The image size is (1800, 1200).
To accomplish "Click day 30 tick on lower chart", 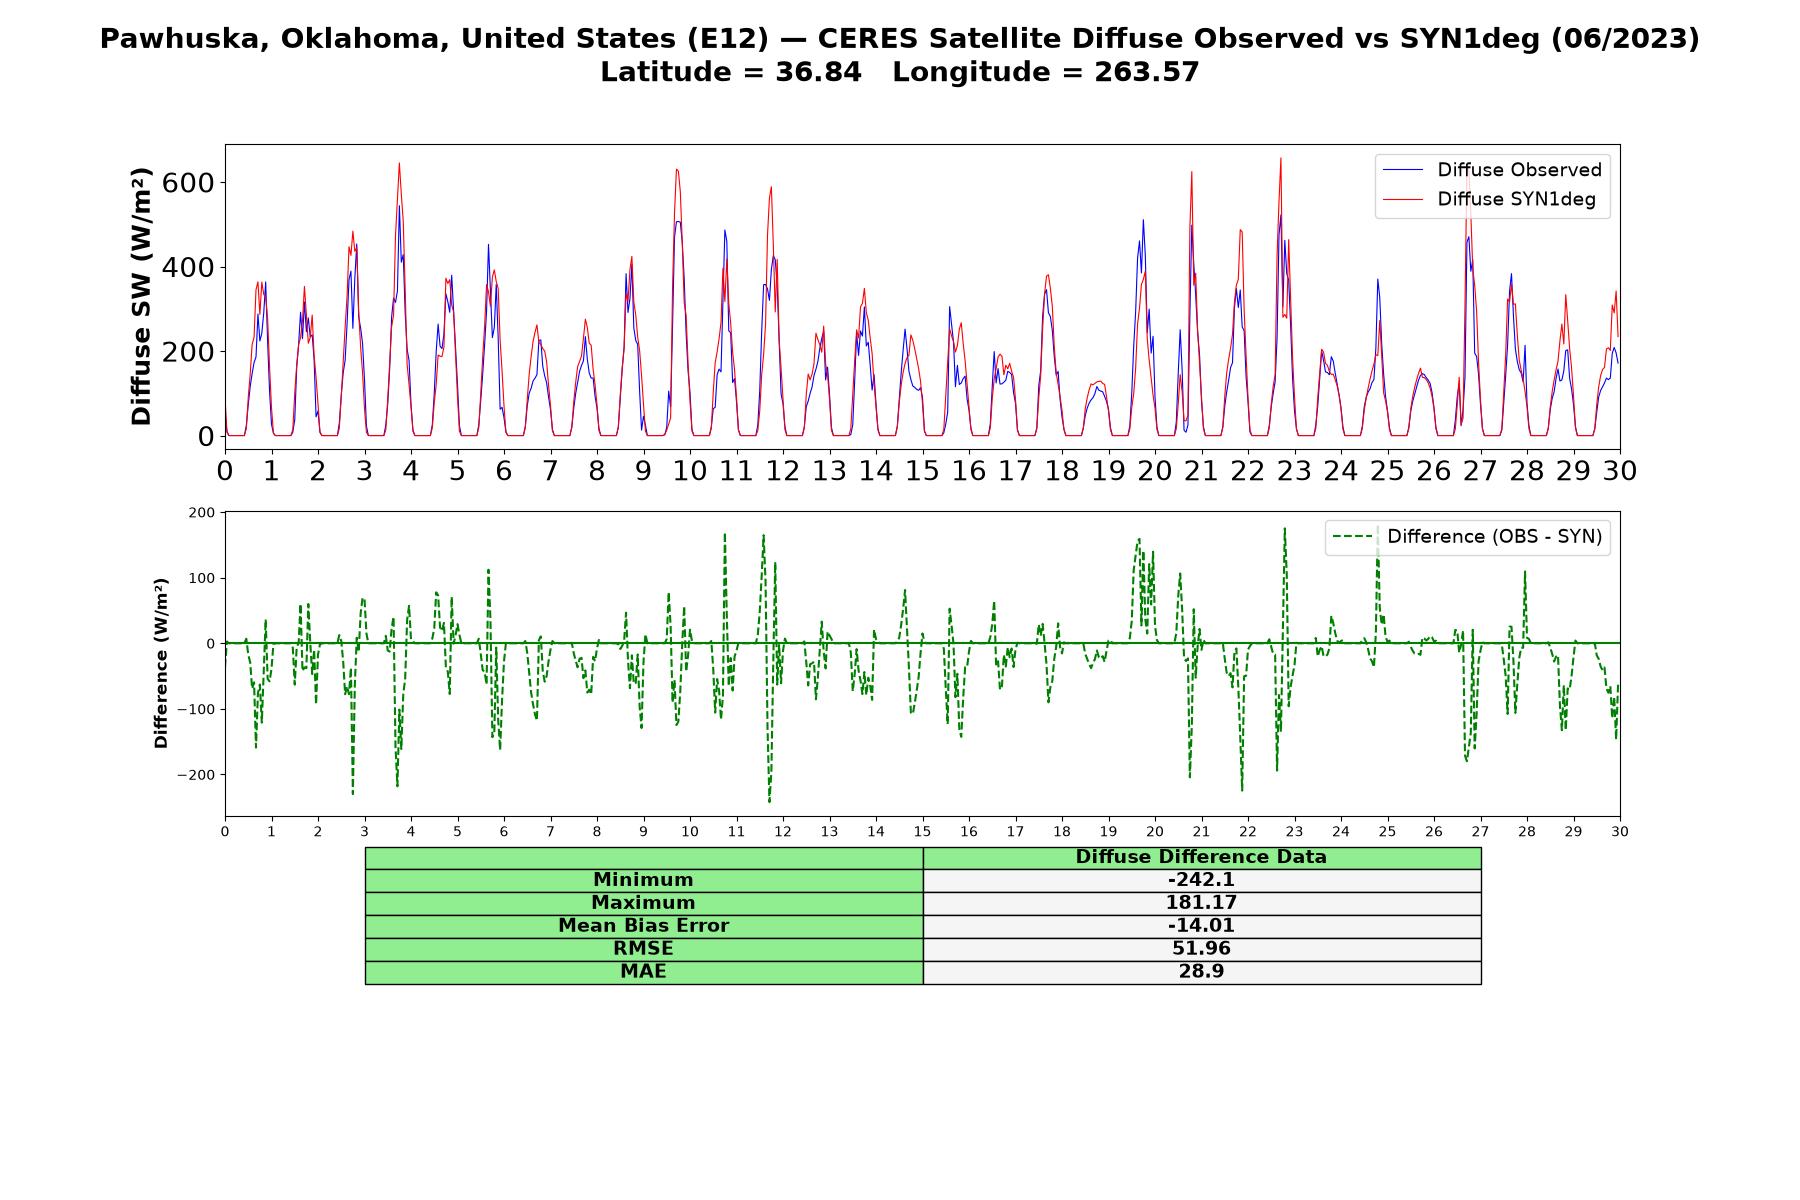I will [1620, 832].
